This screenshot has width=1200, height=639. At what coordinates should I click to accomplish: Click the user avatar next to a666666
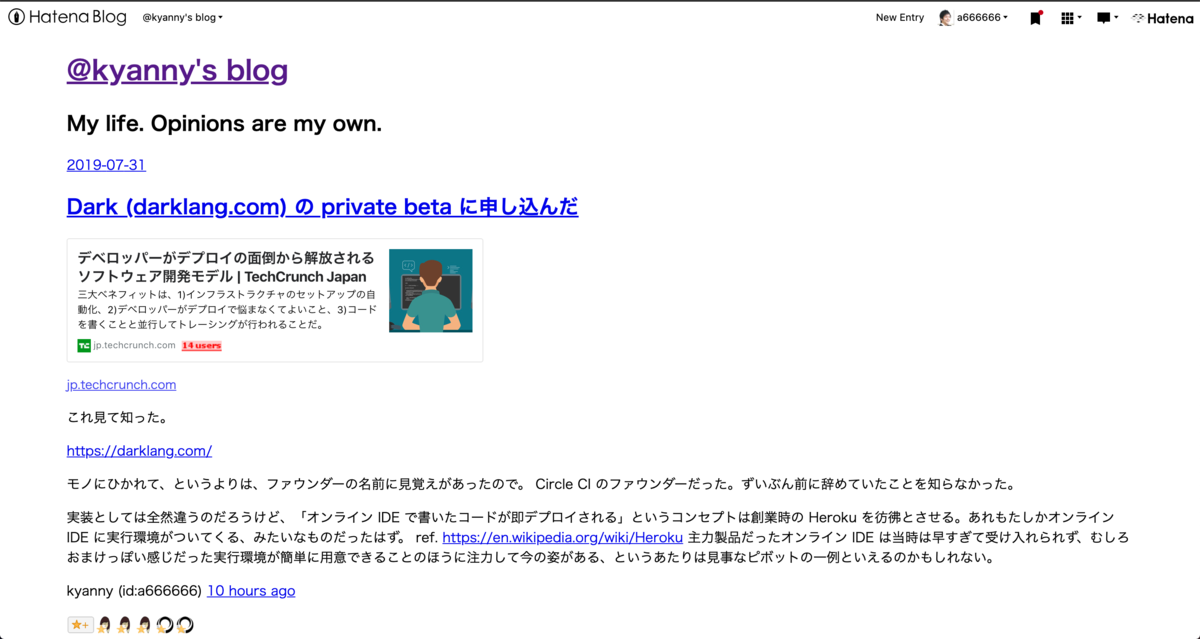945,16
